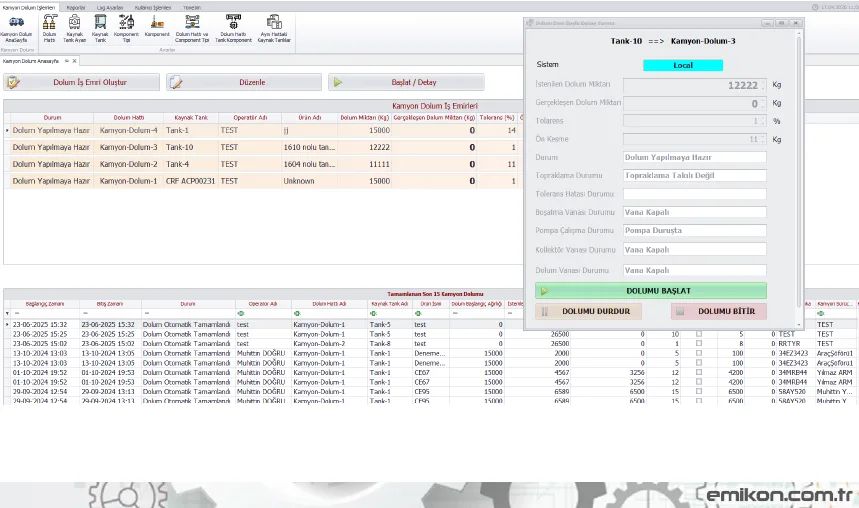Click the stop square icon on DOLUMU BİTİR
This screenshot has width=859, height=508.
680,311
